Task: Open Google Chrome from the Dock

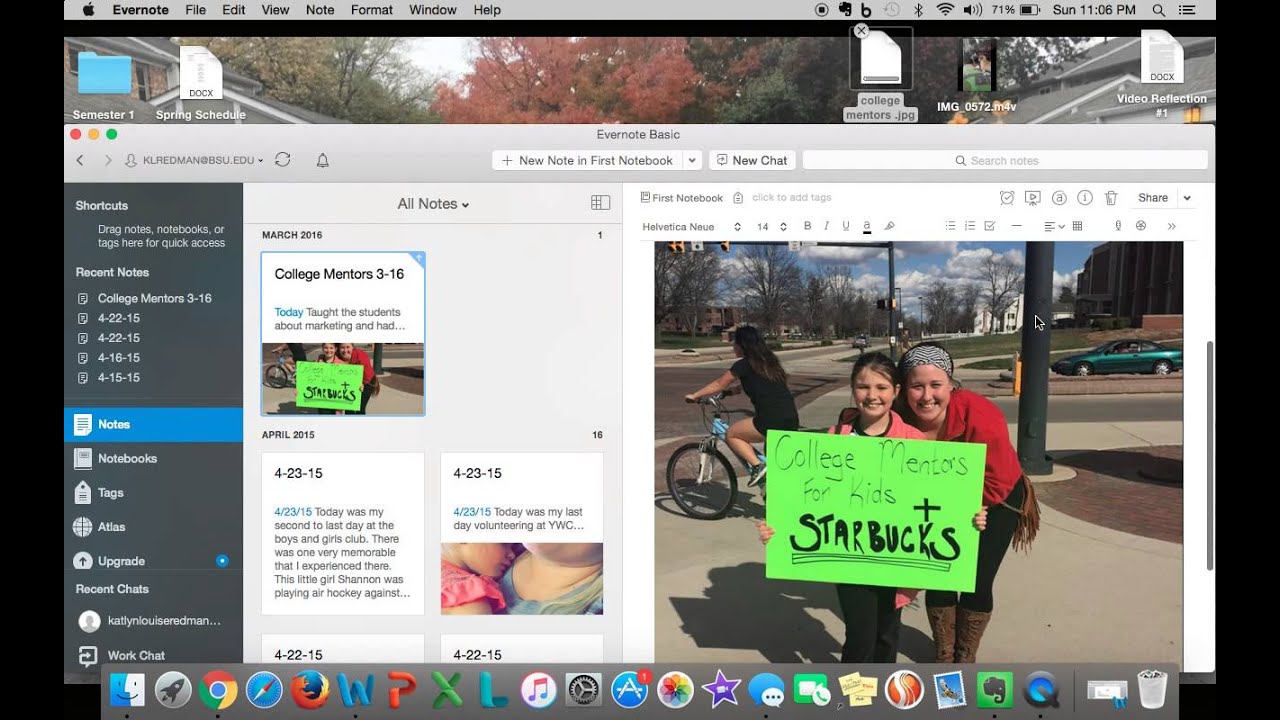Action: [x=218, y=690]
